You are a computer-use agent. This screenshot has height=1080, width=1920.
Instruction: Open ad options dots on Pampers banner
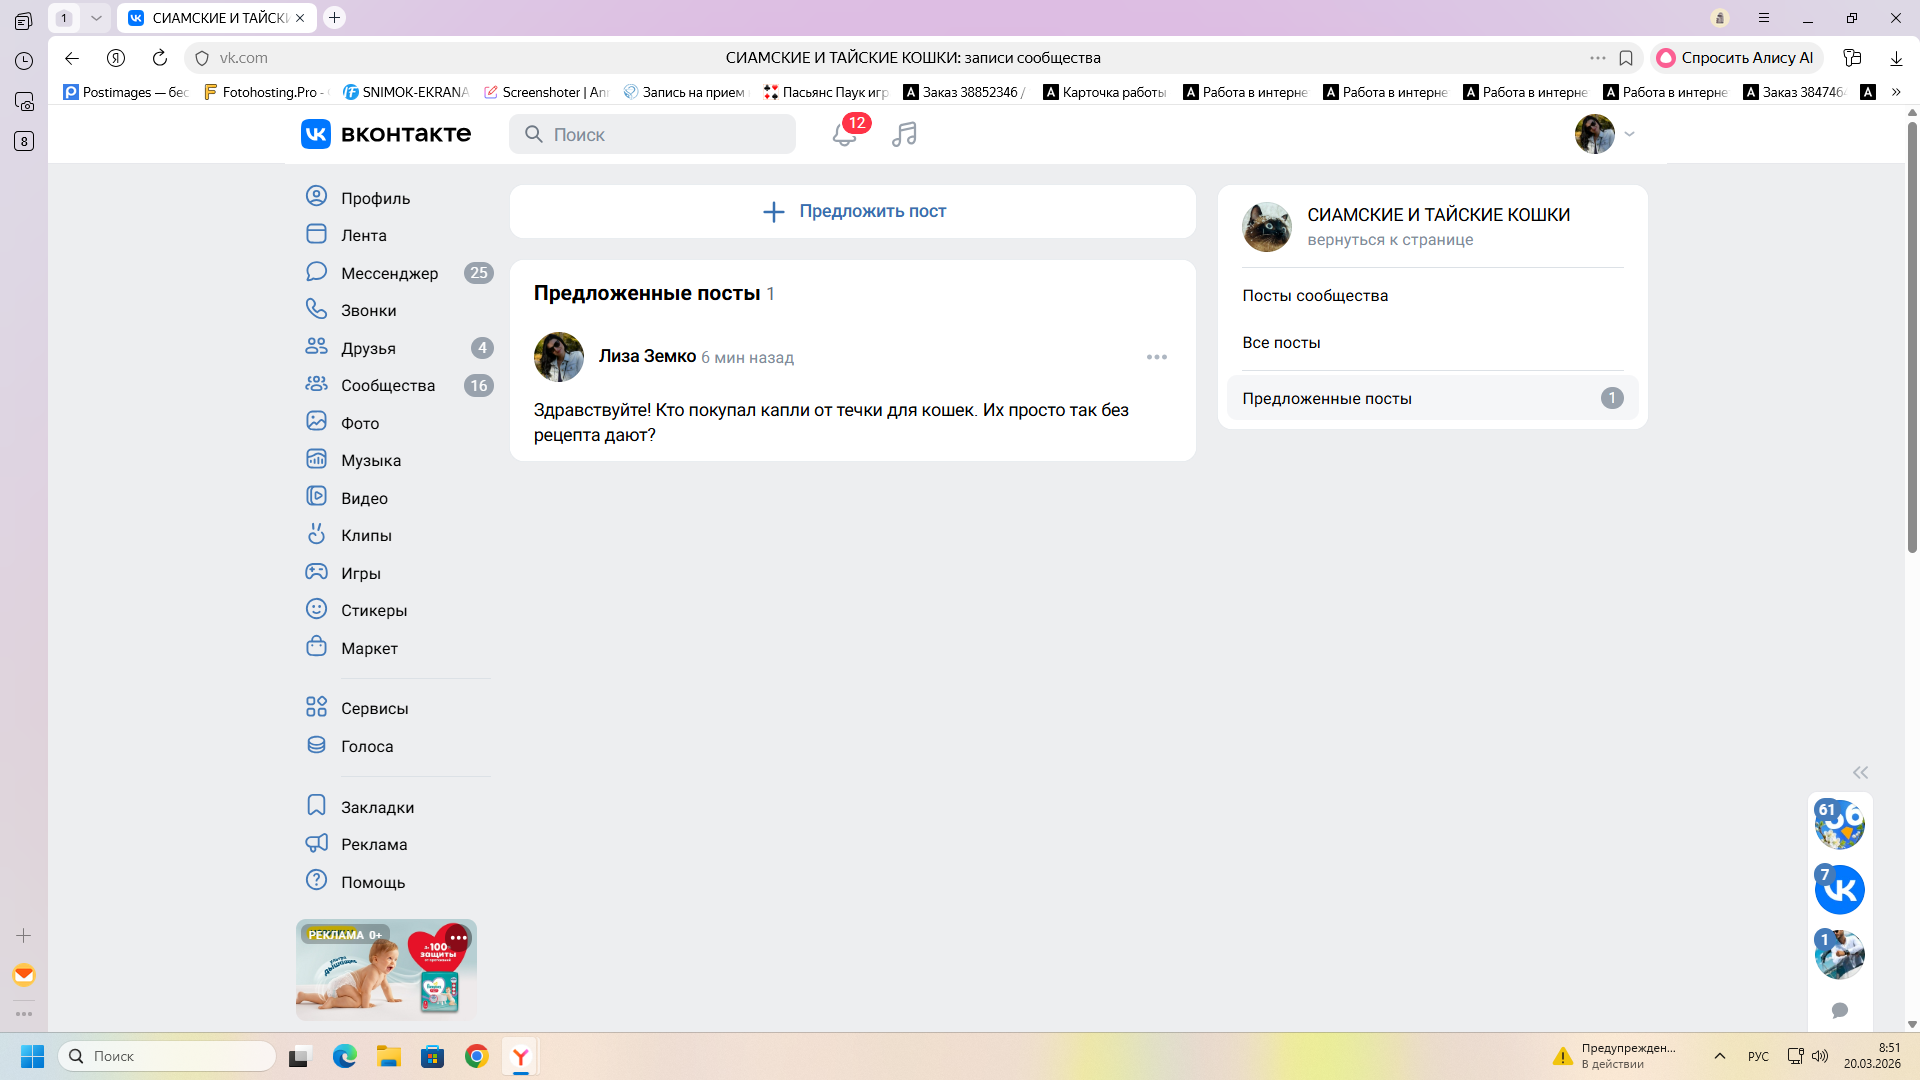[458, 938]
